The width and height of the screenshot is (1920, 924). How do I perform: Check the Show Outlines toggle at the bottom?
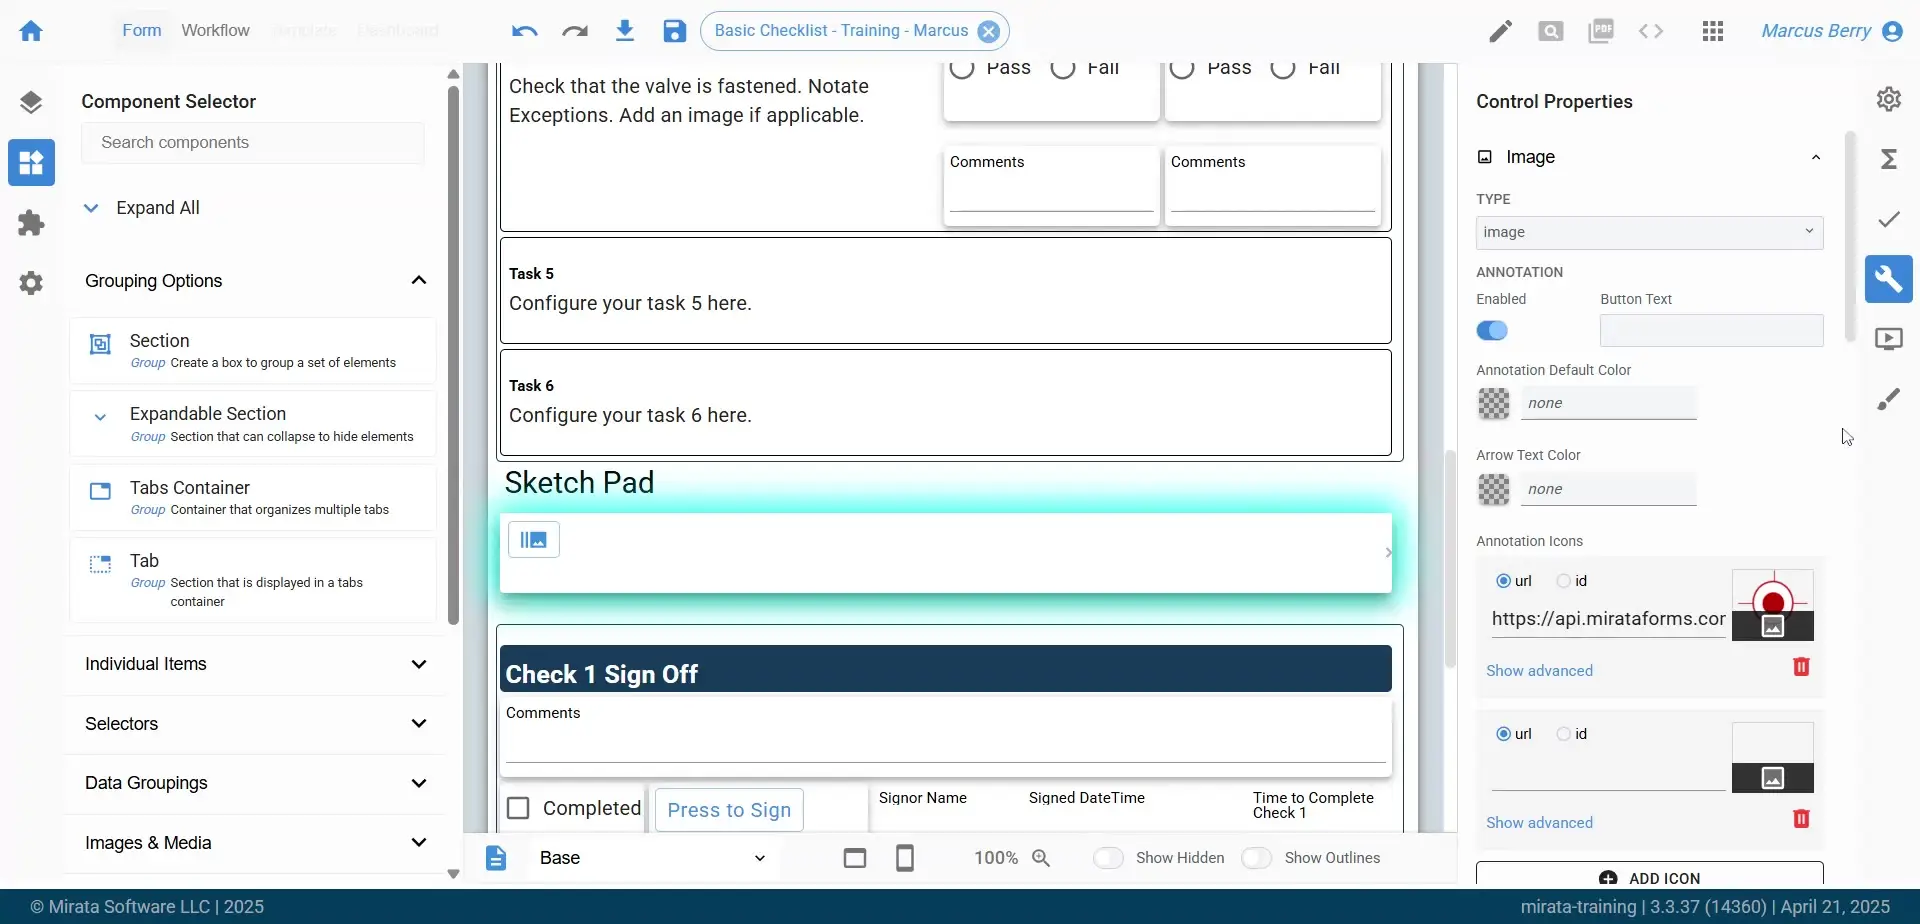(x=1257, y=857)
